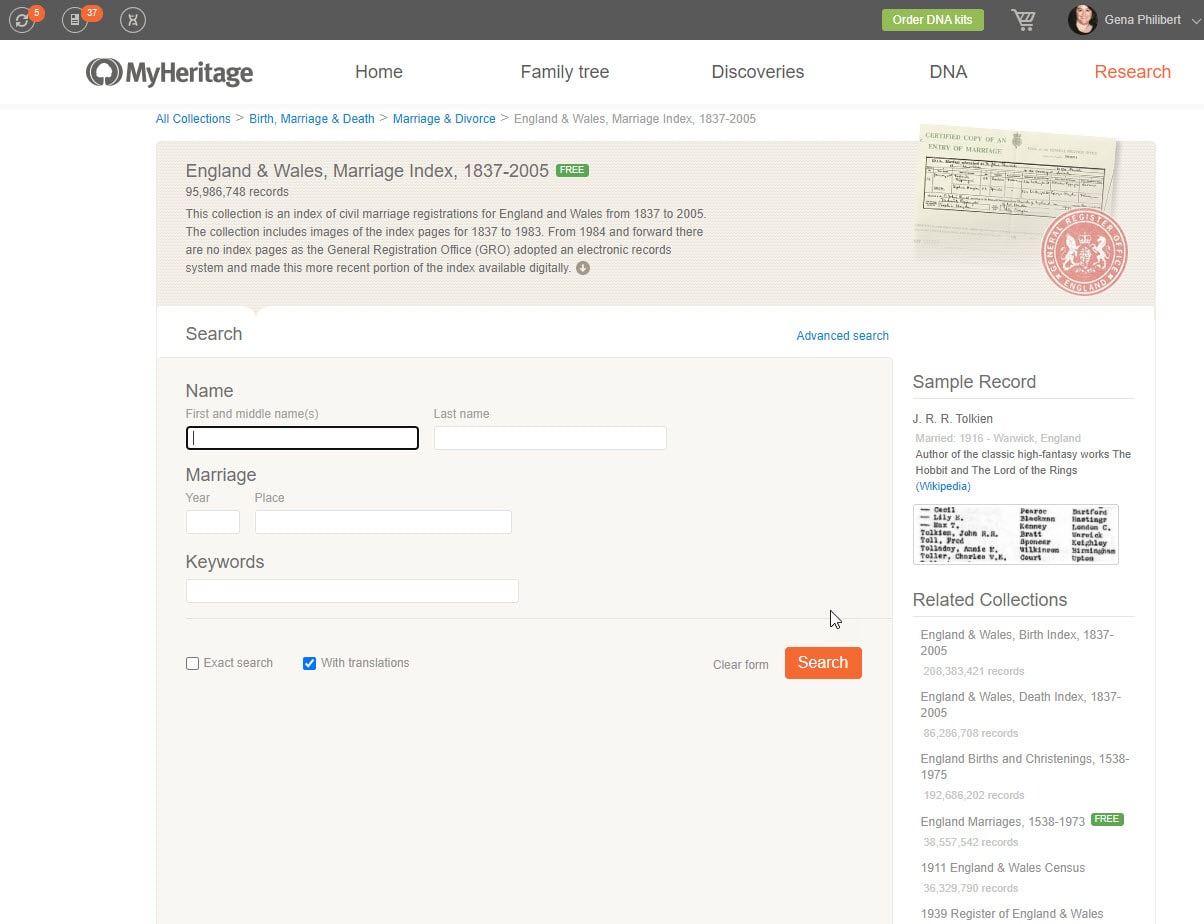Click the Keywords input field

click(352, 591)
